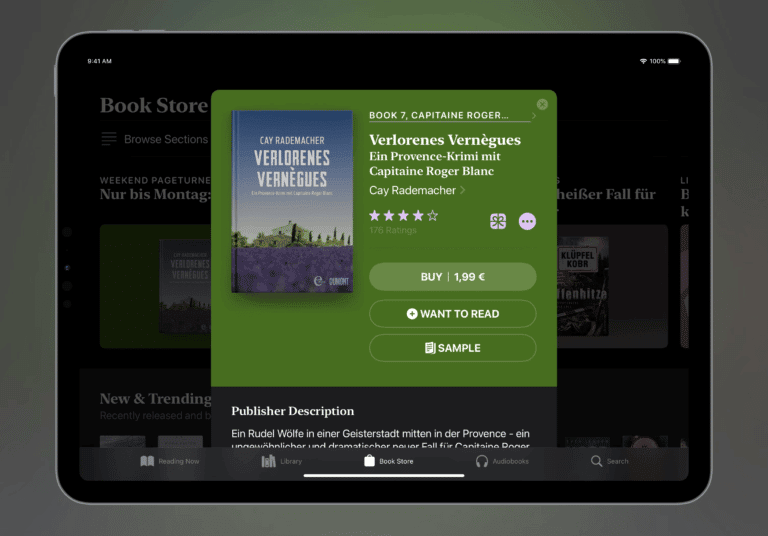Close the book detail card
The image size is (768, 536).
pyautogui.click(x=542, y=104)
